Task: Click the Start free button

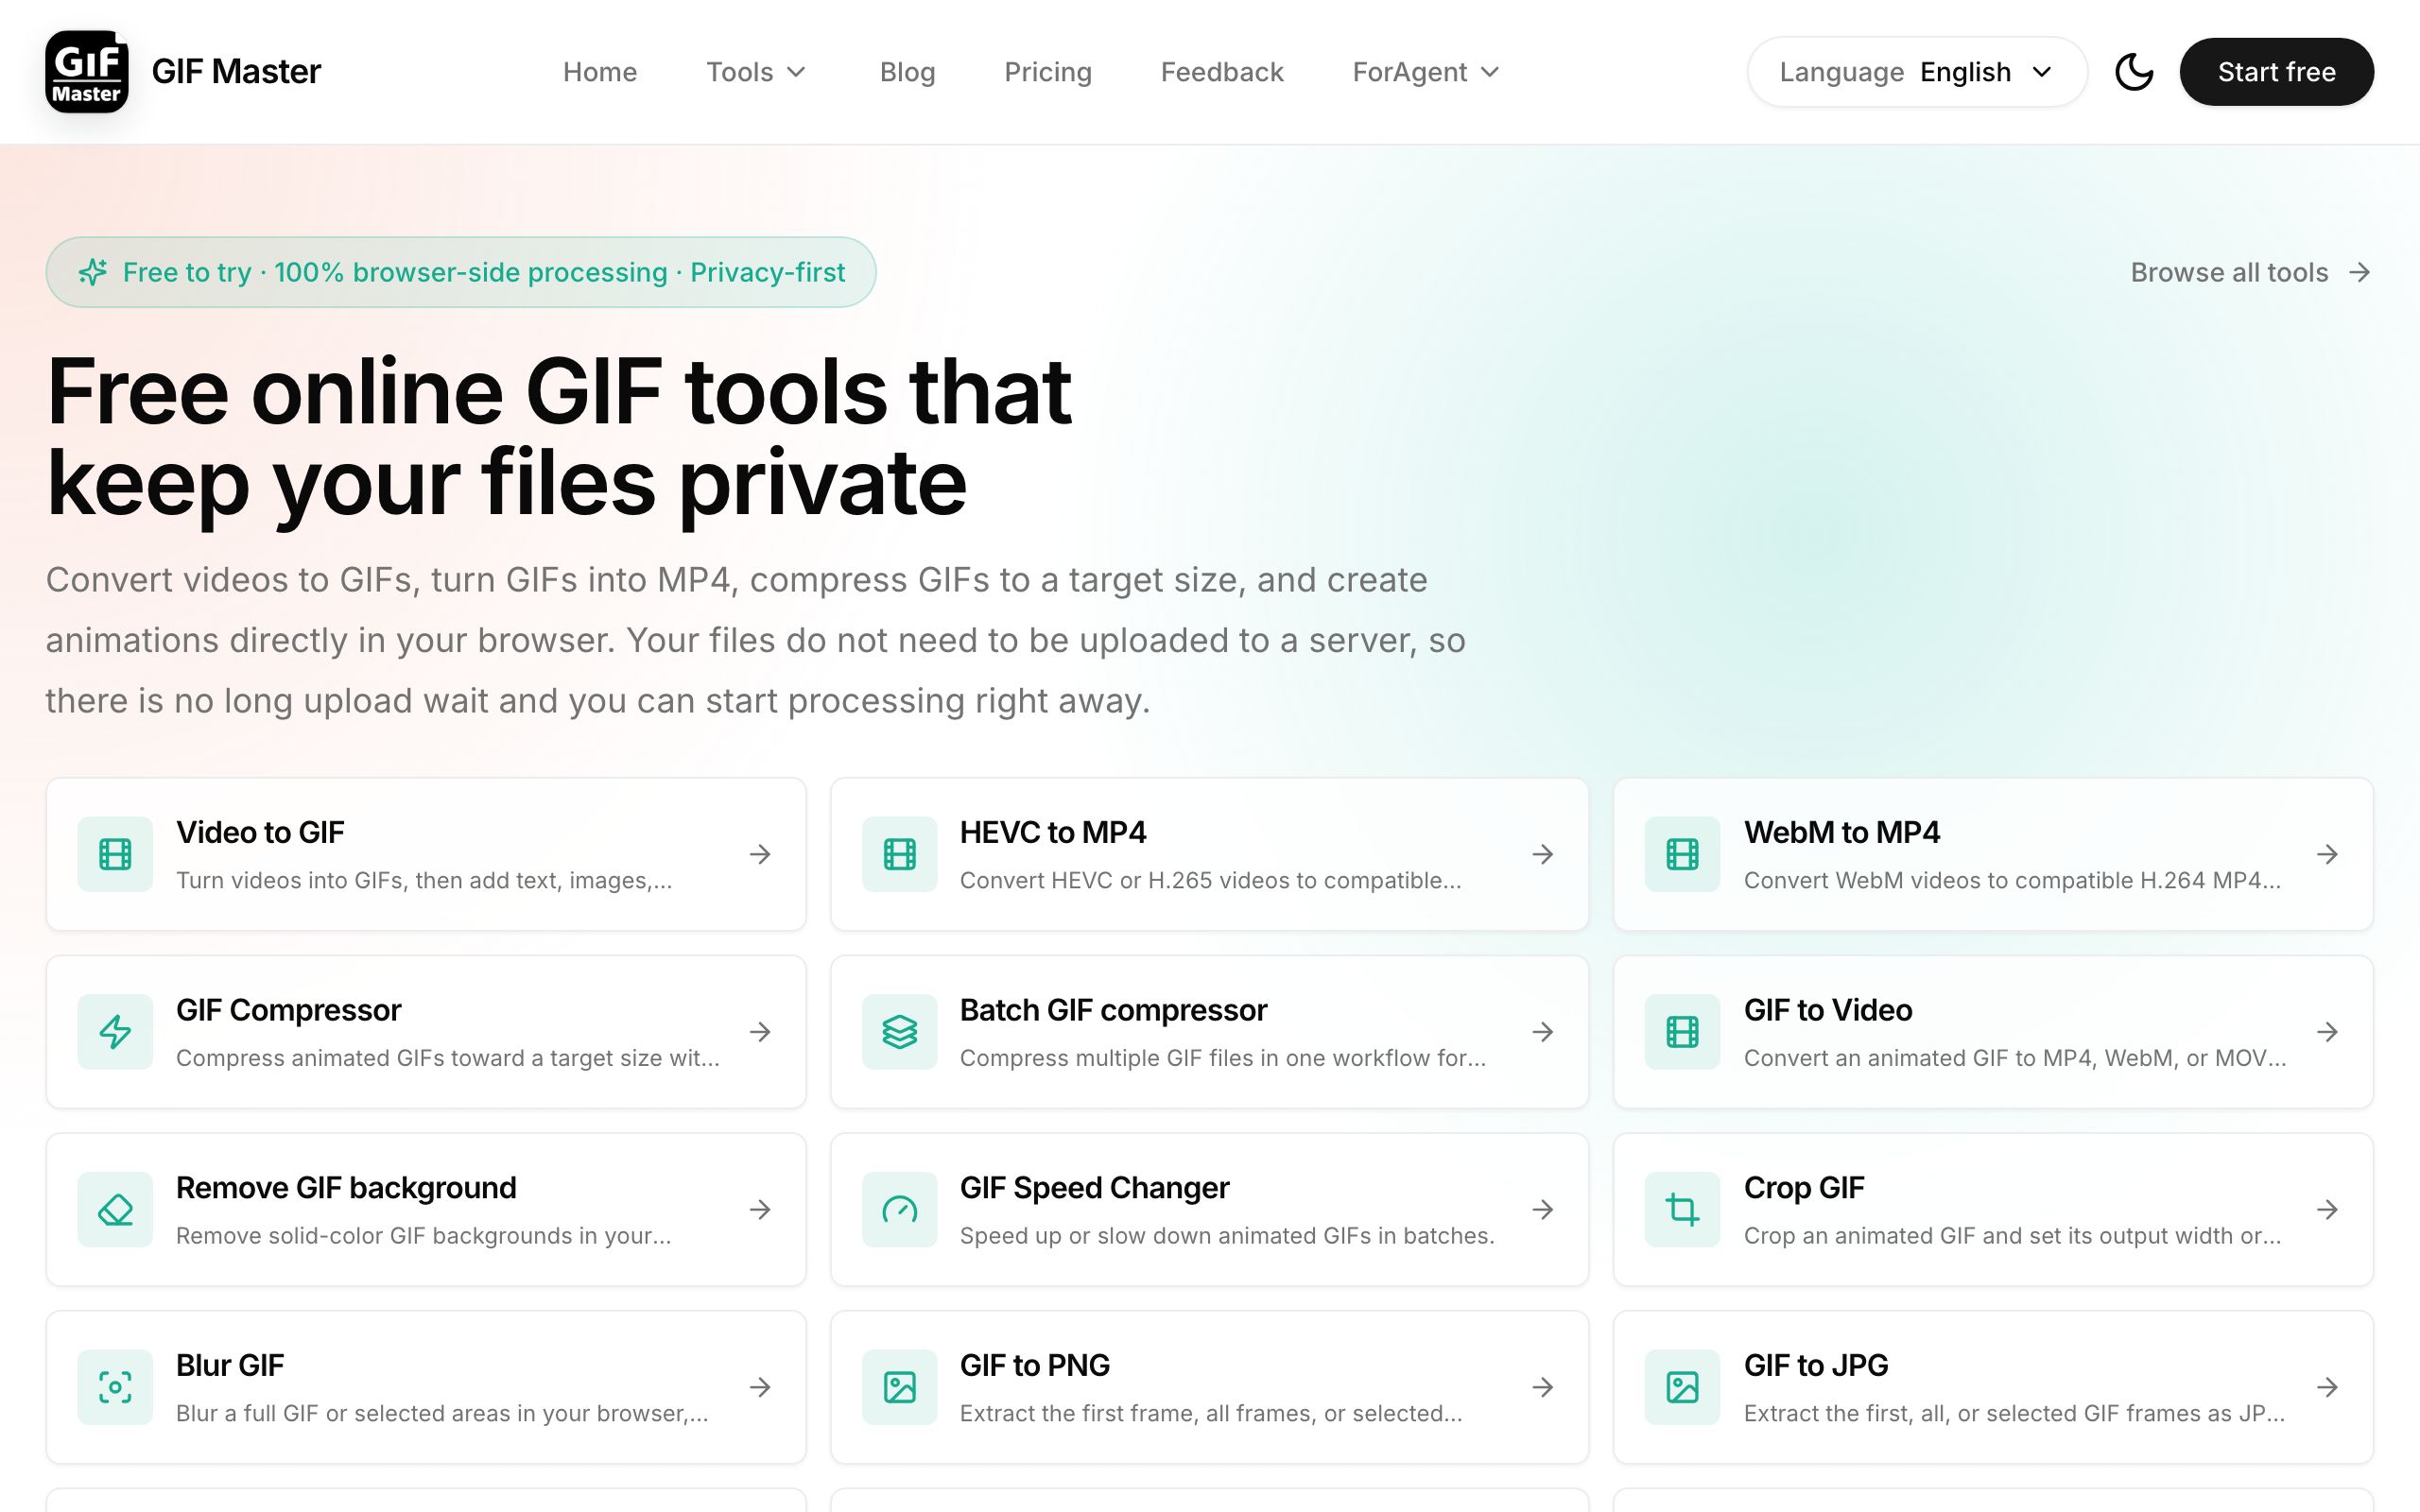Action: [2276, 72]
